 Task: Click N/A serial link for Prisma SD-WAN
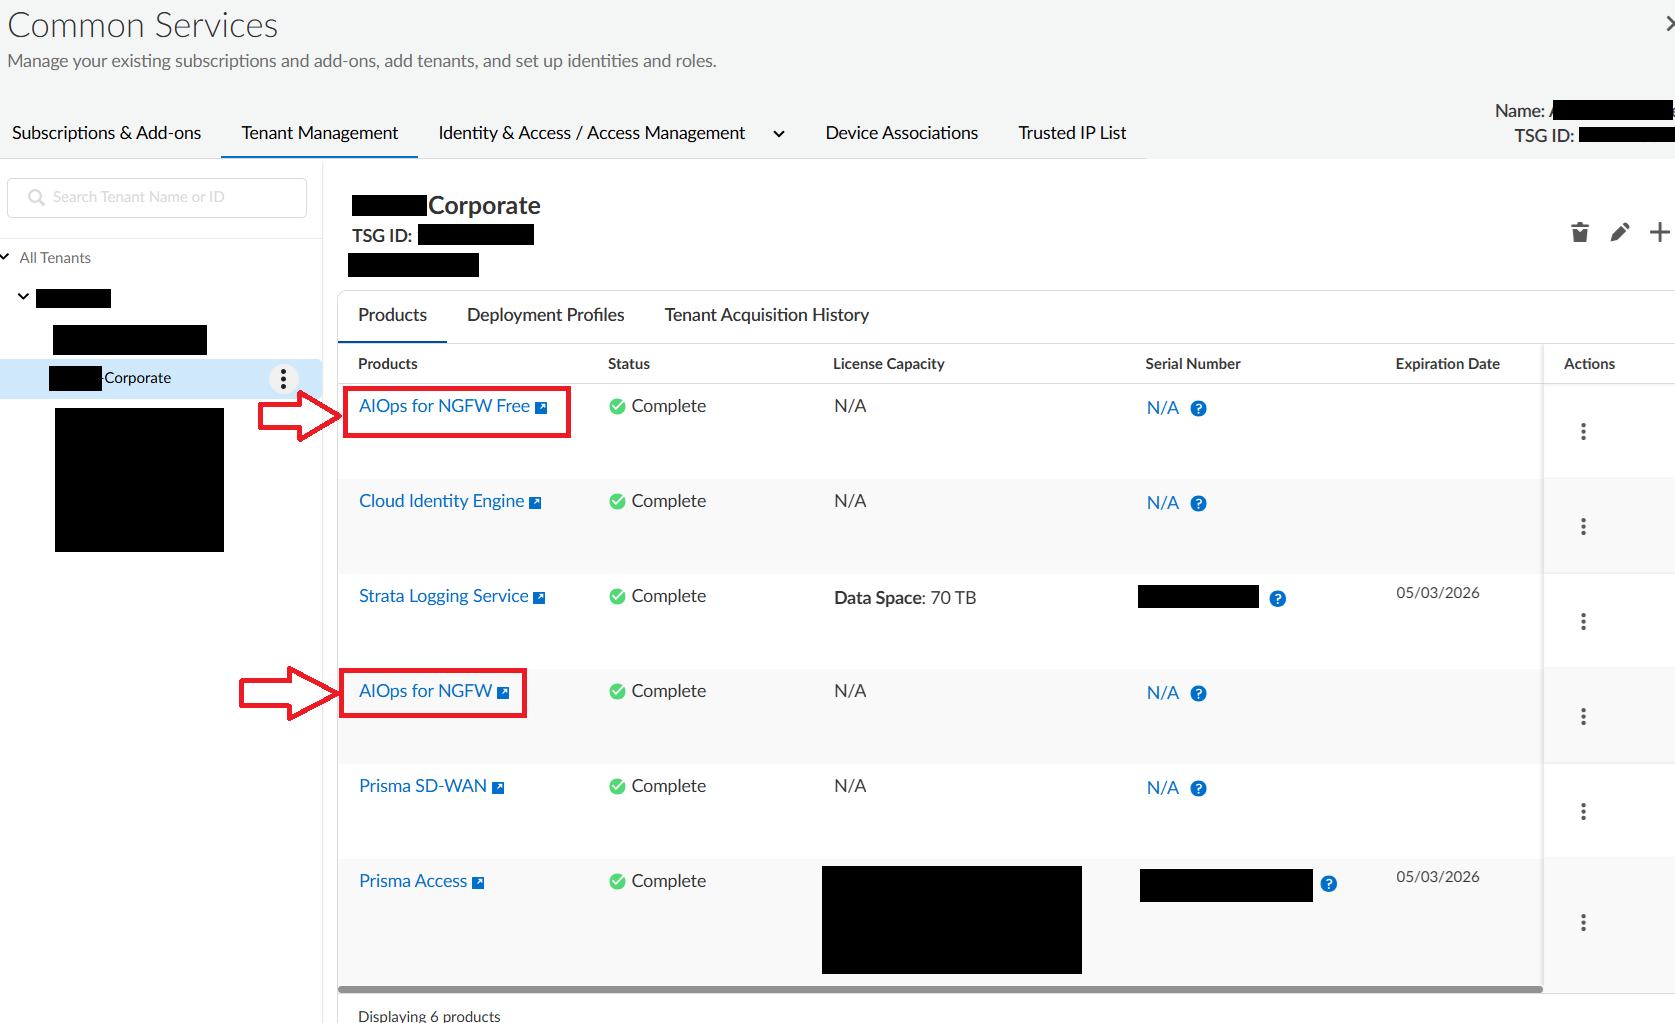(1162, 788)
